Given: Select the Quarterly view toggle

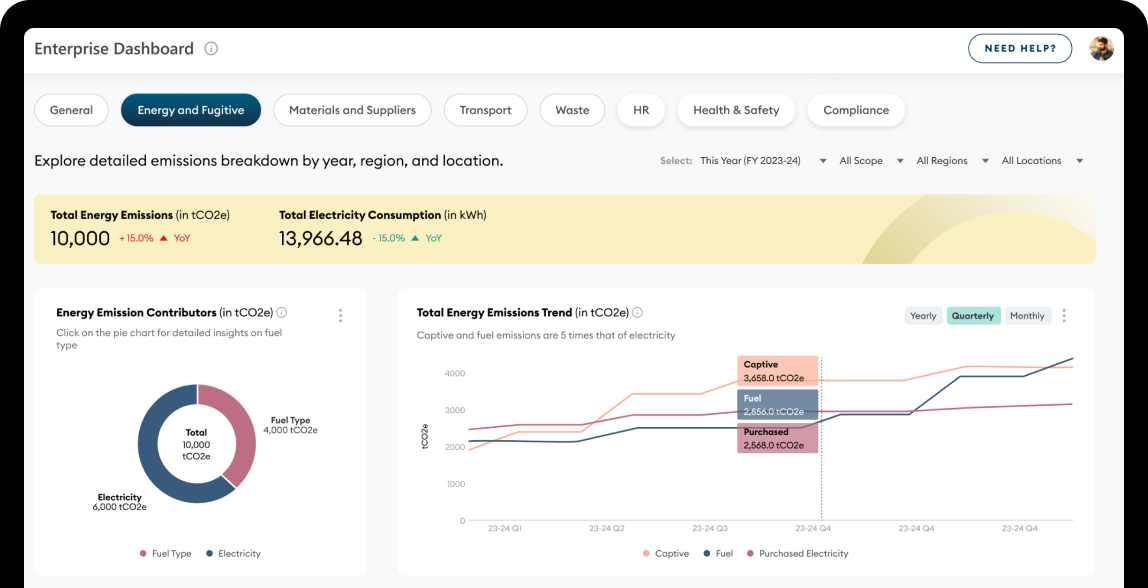Looking at the screenshot, I should pyautogui.click(x=973, y=316).
